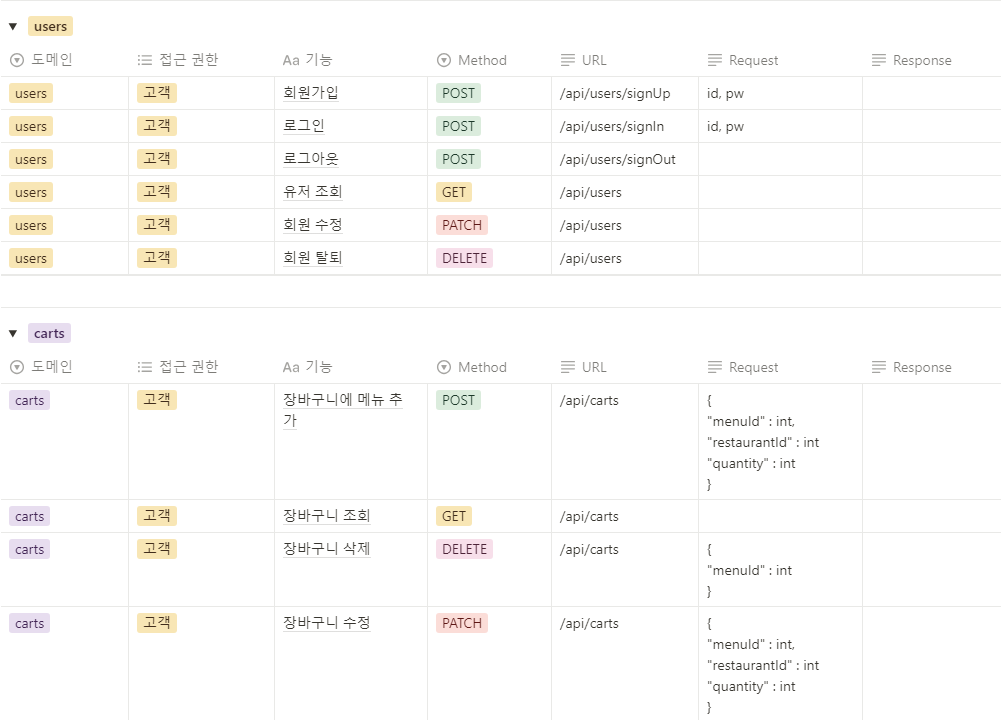Click the id, pw request cell in 회원가입 row
The image size is (1001, 720).
pos(780,93)
